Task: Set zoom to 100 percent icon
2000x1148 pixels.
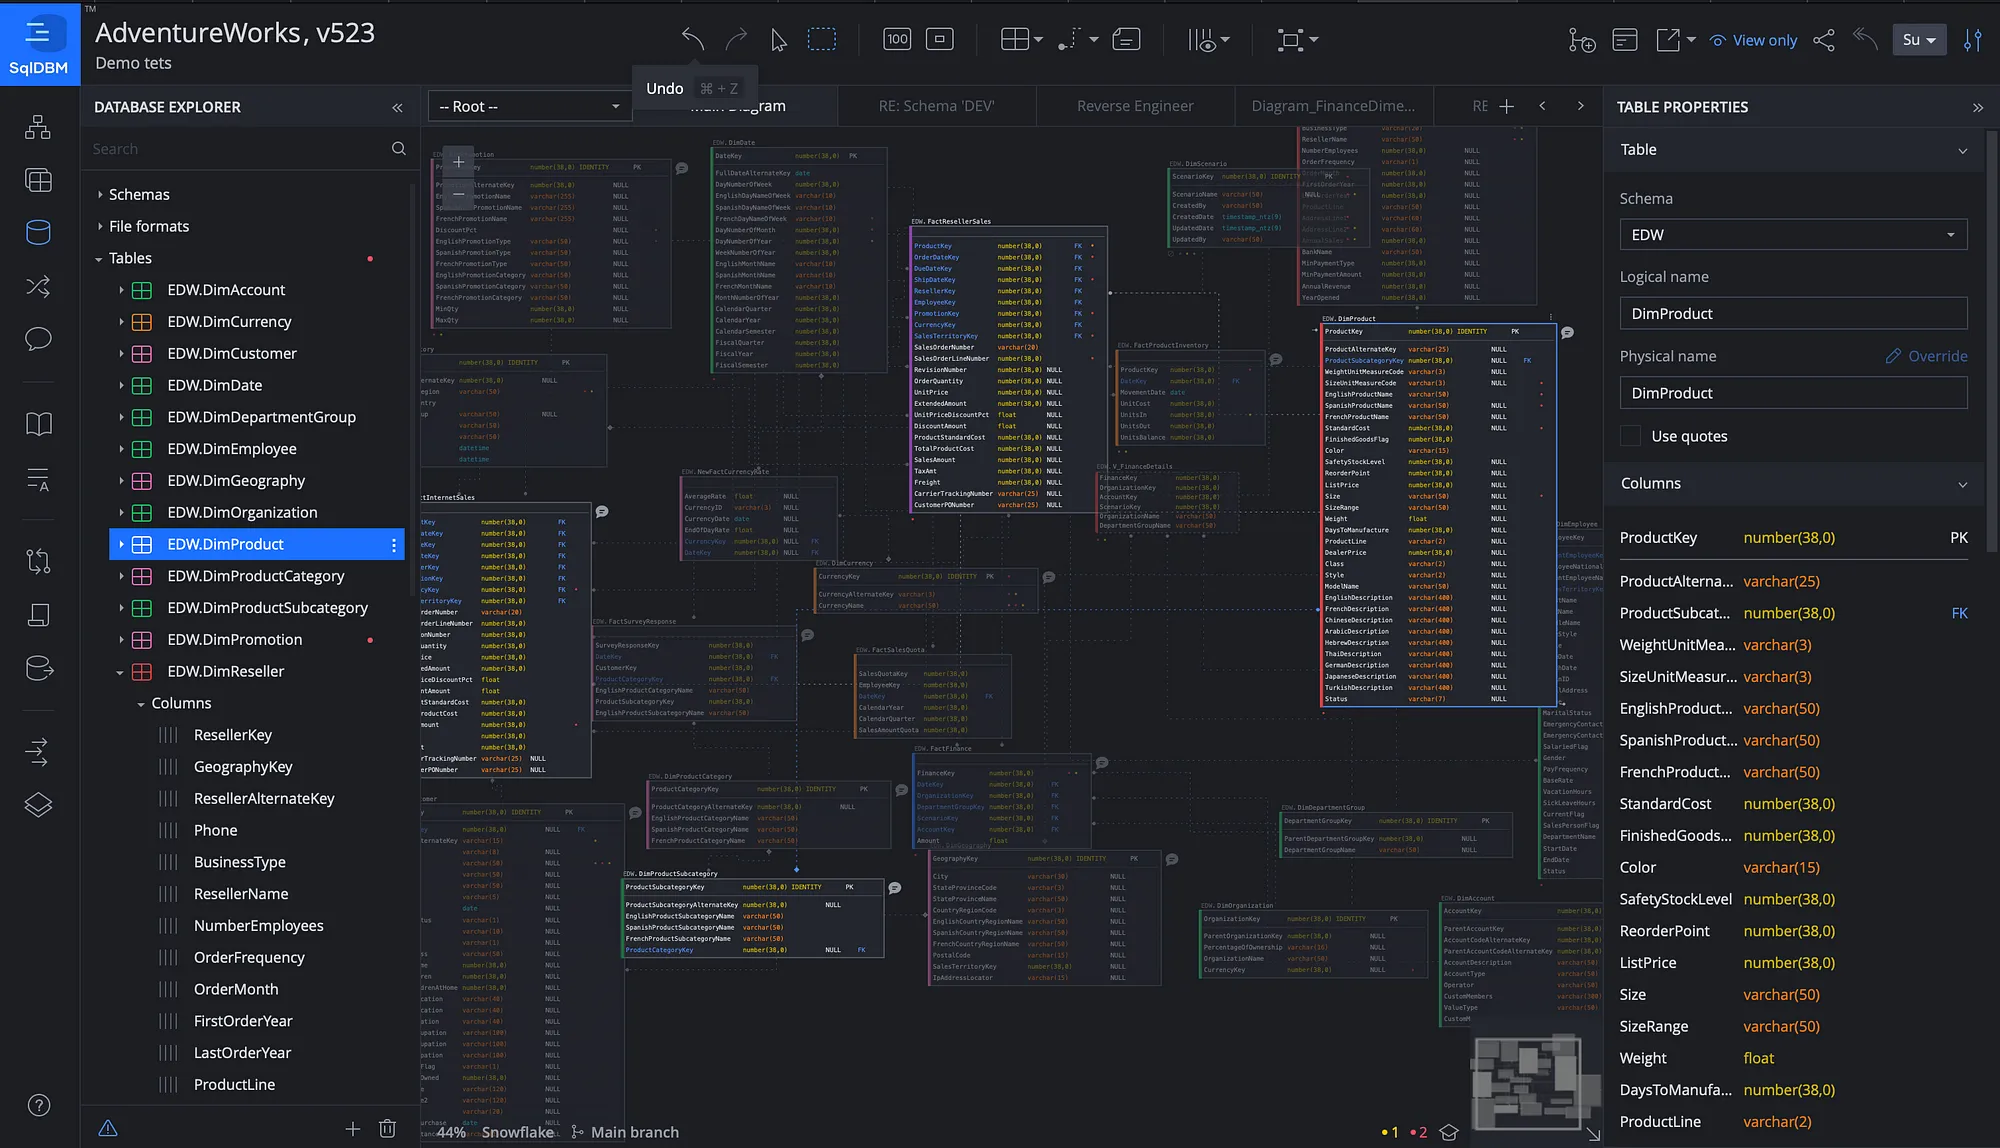Action: (897, 39)
